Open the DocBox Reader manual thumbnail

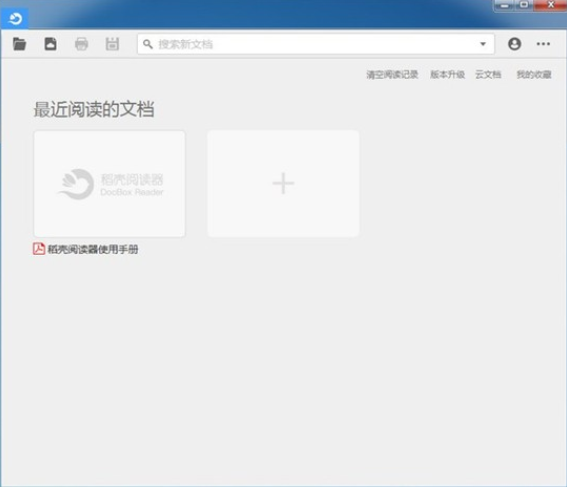(x=109, y=184)
